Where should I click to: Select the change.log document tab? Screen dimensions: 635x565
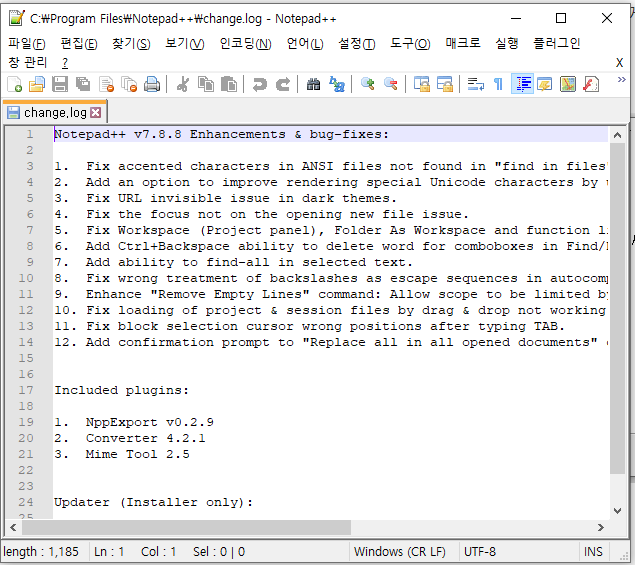click(55, 112)
